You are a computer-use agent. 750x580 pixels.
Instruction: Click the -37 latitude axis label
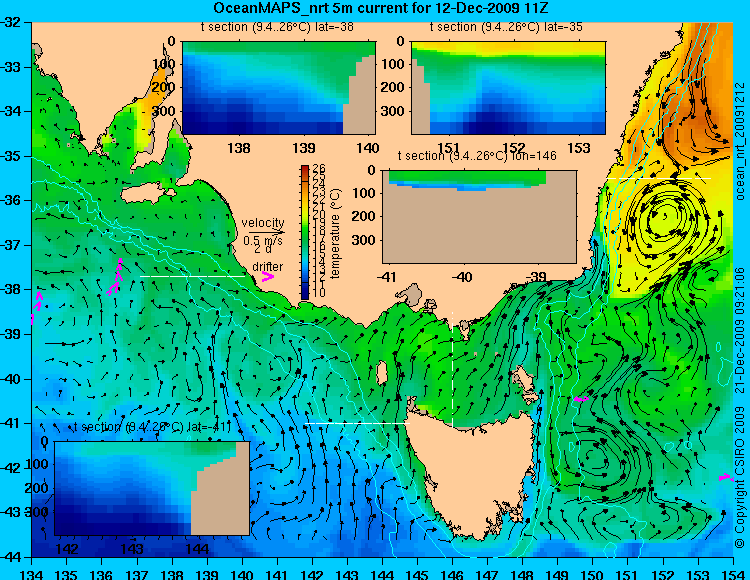12,245
